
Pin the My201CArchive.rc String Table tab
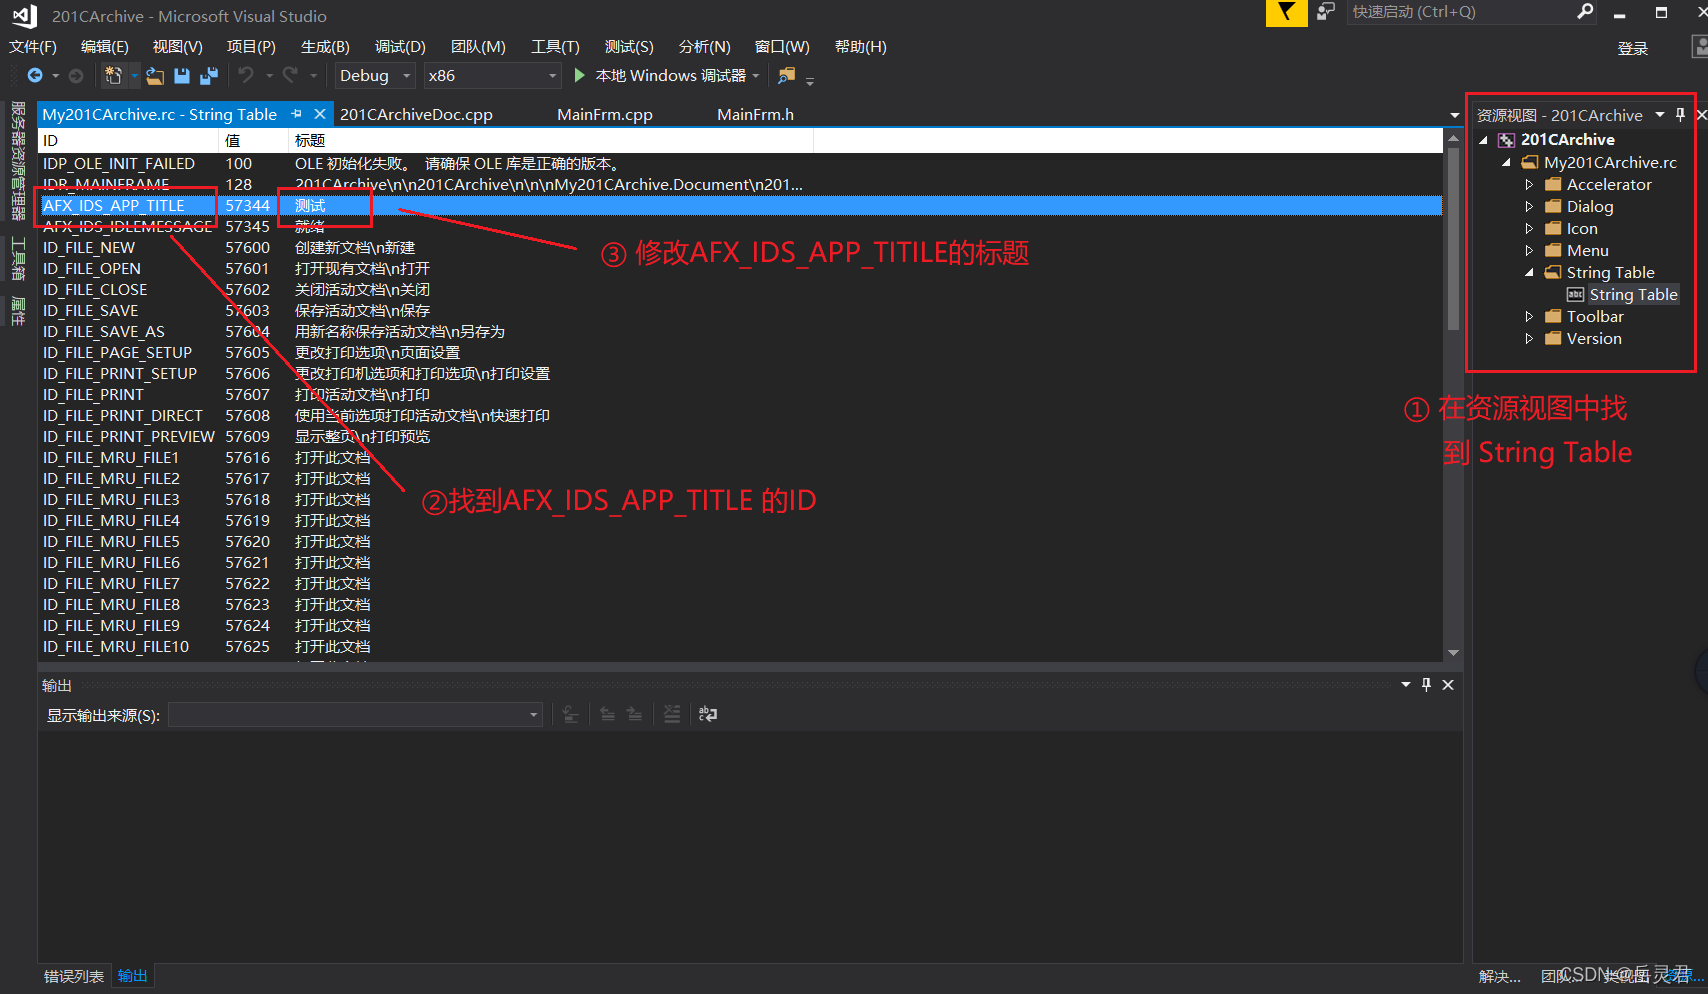click(x=296, y=114)
